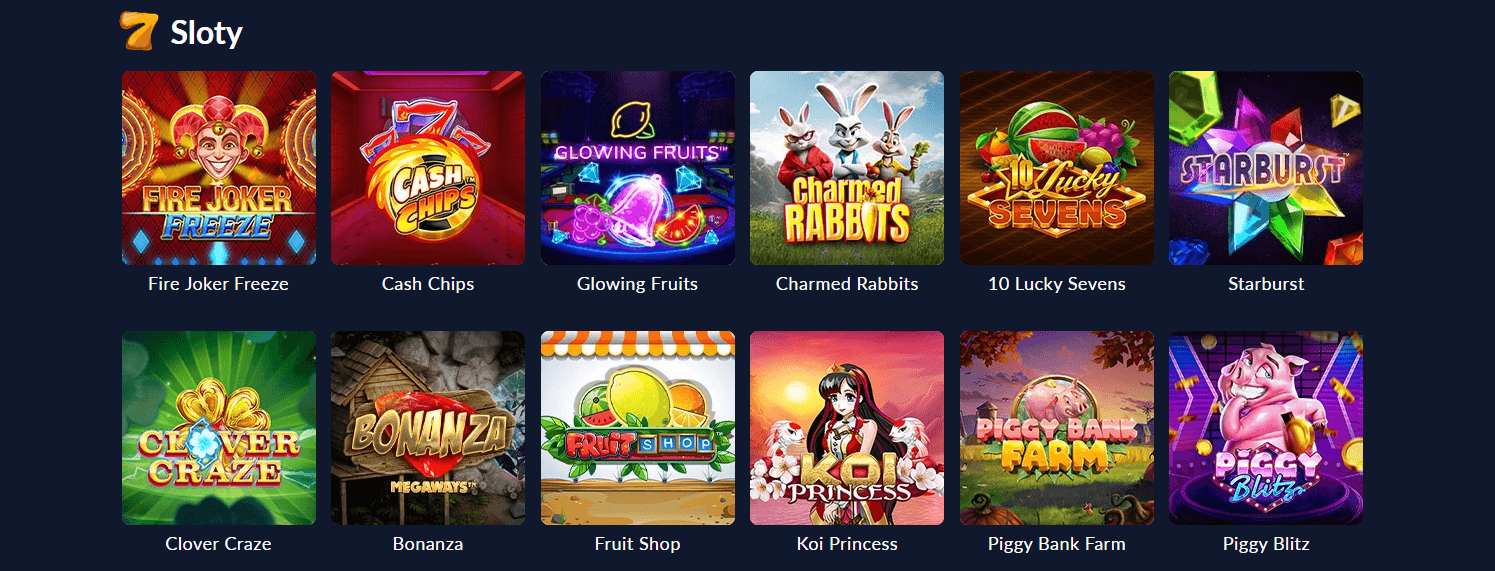This screenshot has height=571, width=1495.
Task: Launch the Clover Craze game tile
Action: 218,428
